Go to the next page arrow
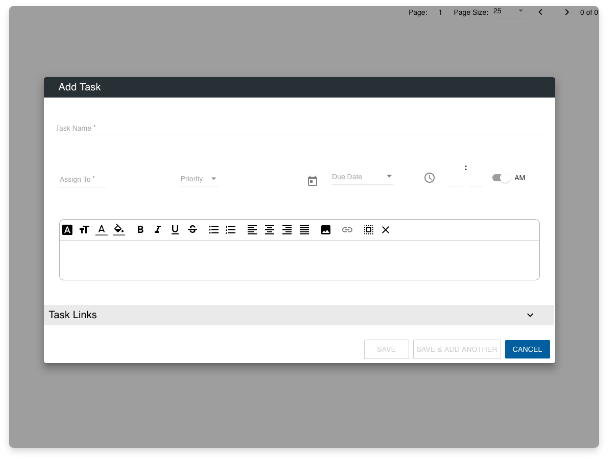Viewport: 608px width, 460px height. point(567,12)
